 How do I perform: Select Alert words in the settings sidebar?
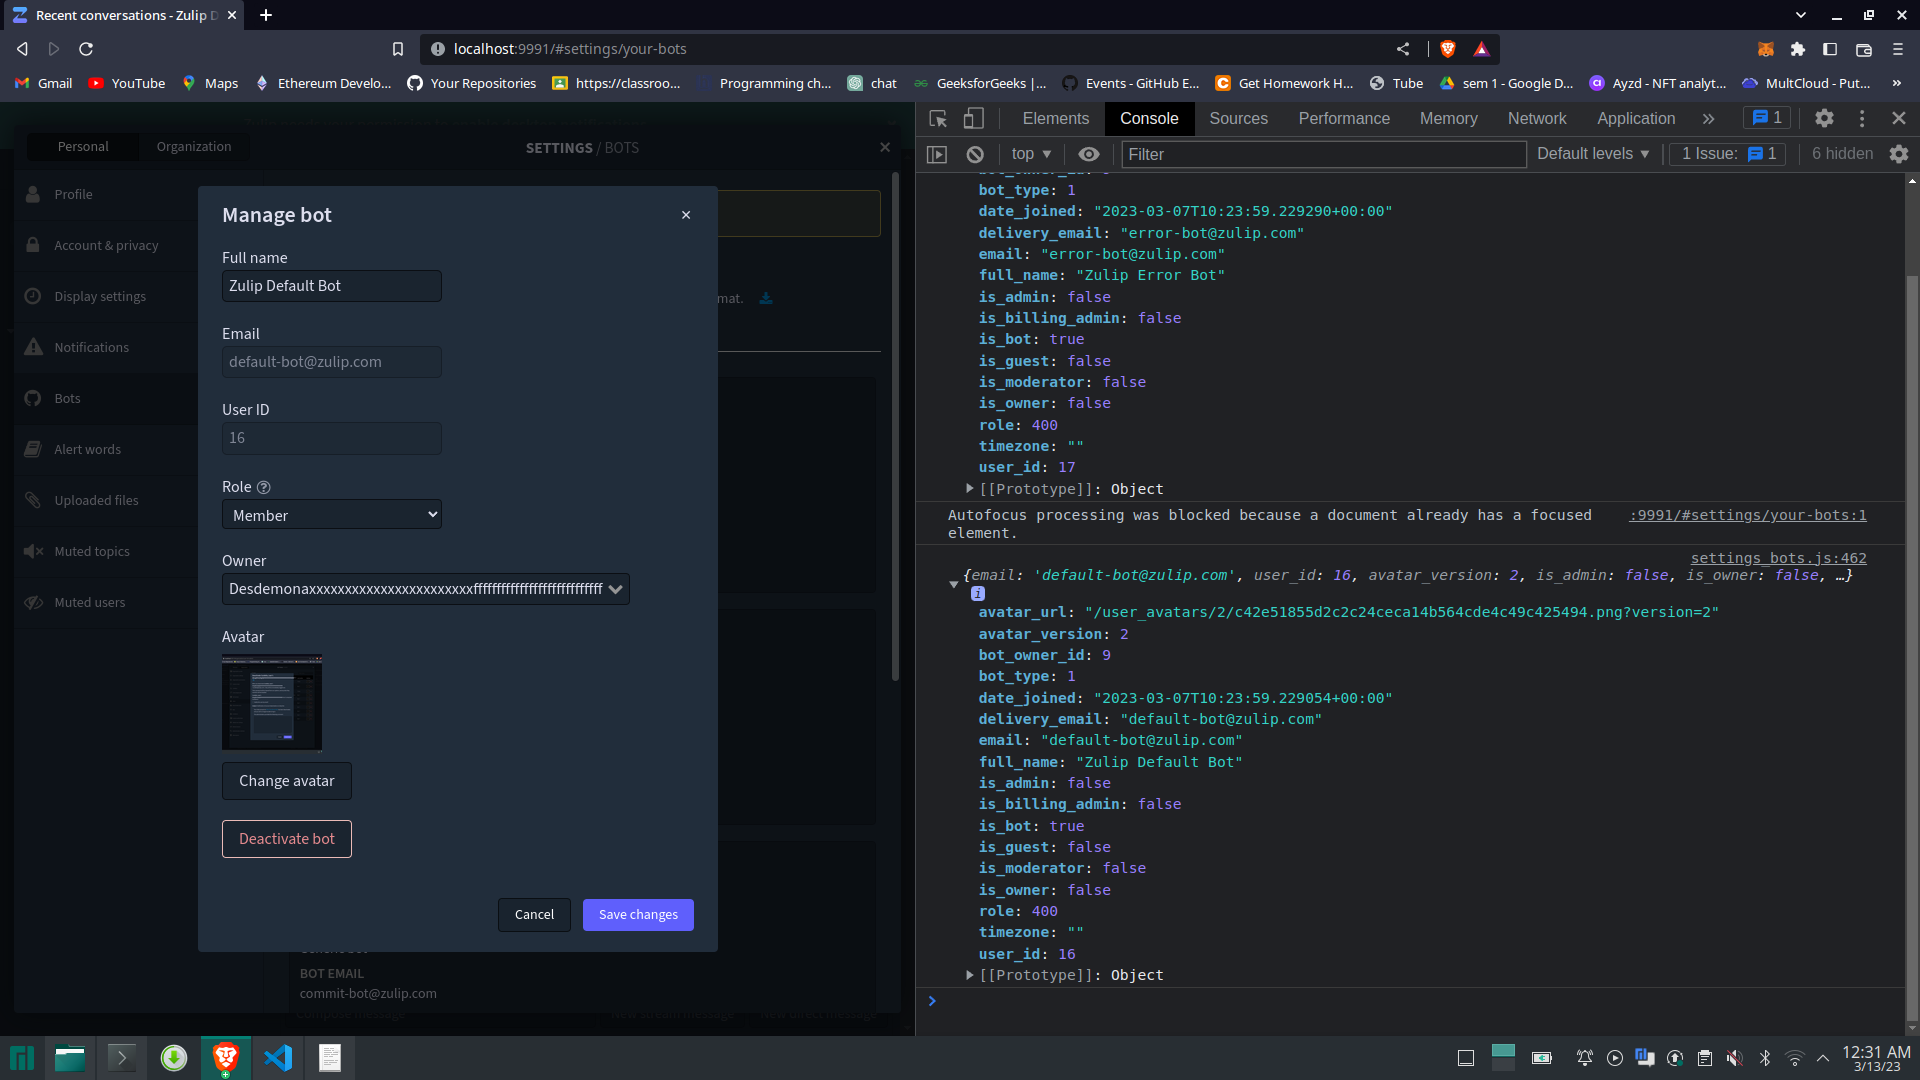click(x=88, y=449)
